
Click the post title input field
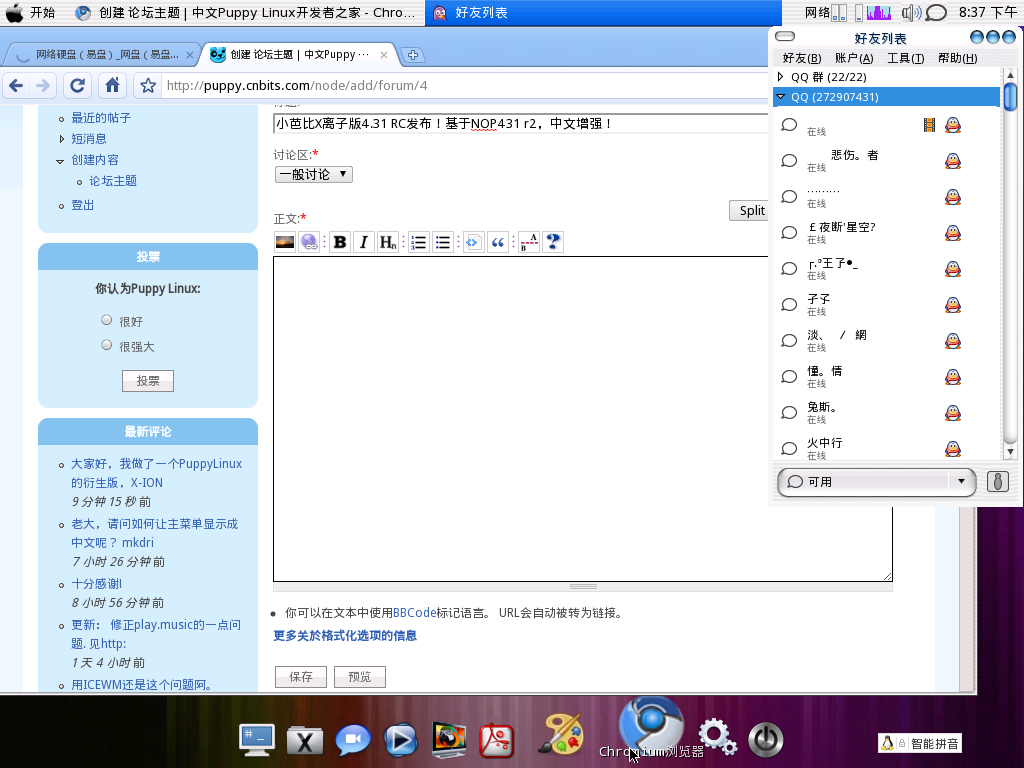521,123
